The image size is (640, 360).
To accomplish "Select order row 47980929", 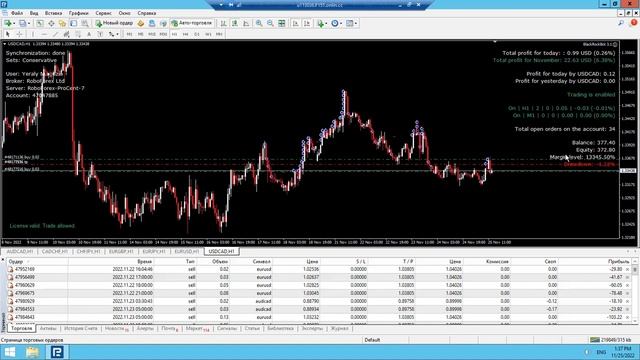I will 319,301.
